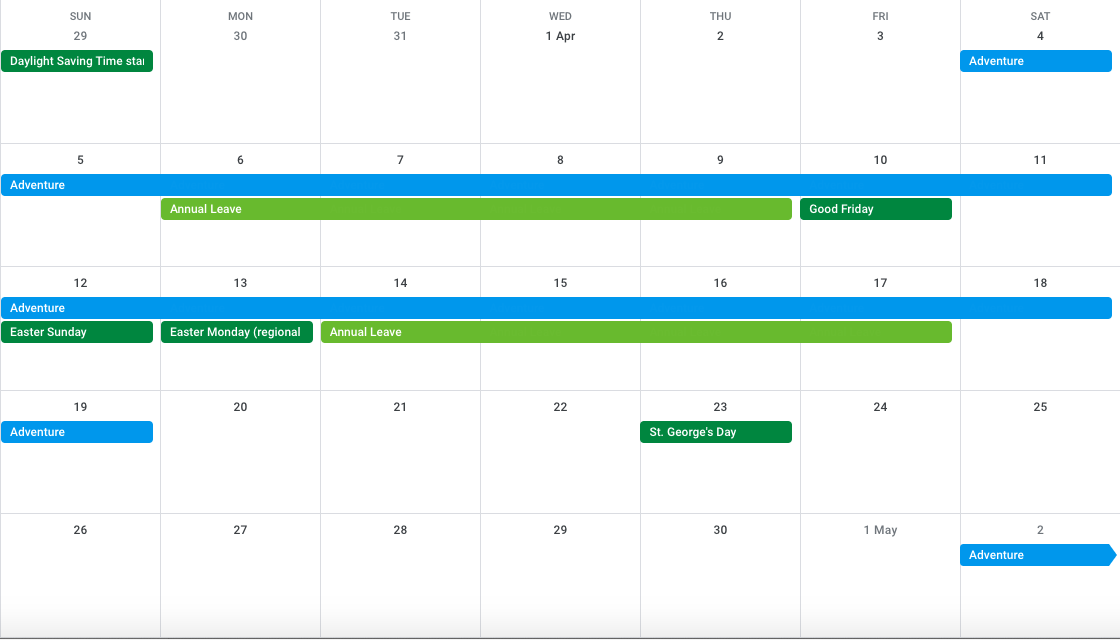The image size is (1120, 640).
Task: Open the Easter Sunday event
Action: point(77,332)
